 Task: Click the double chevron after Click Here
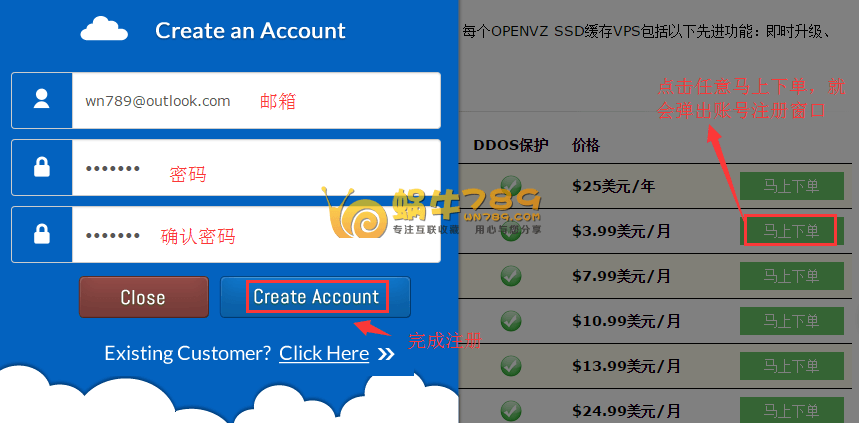[386, 354]
